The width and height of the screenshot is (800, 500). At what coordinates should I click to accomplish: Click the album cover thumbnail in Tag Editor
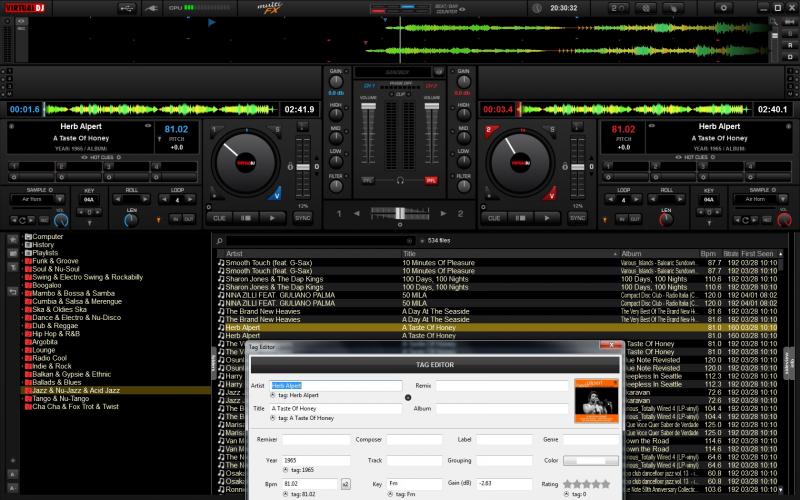point(596,401)
